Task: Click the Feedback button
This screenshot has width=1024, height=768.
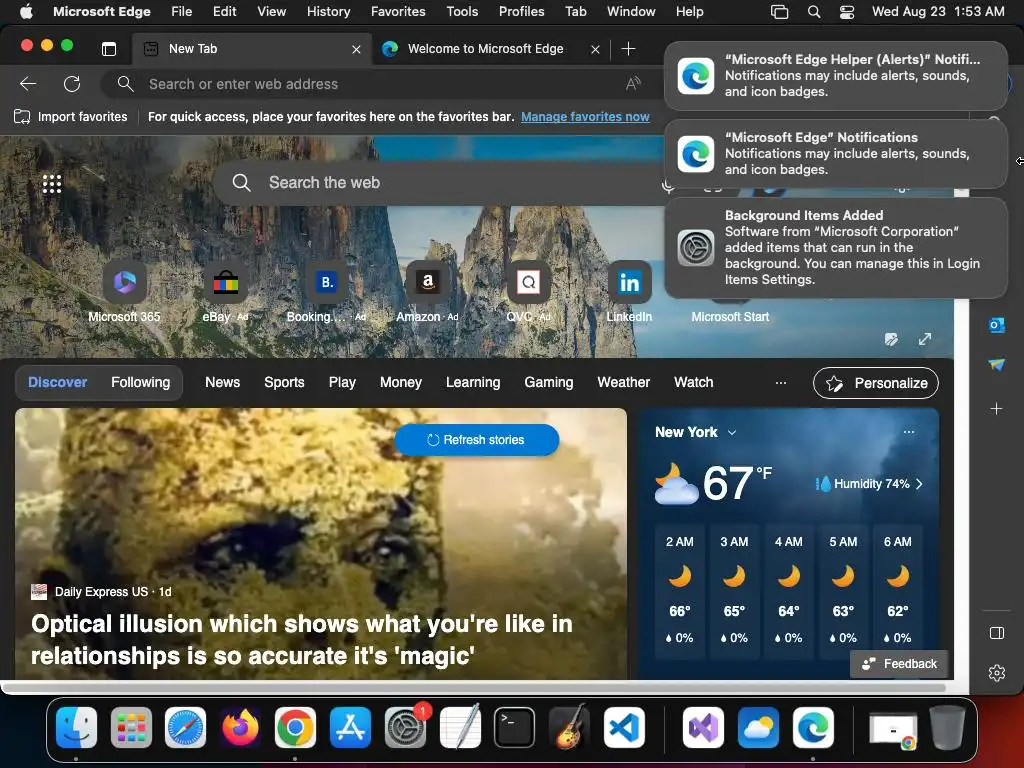Action: (x=899, y=664)
